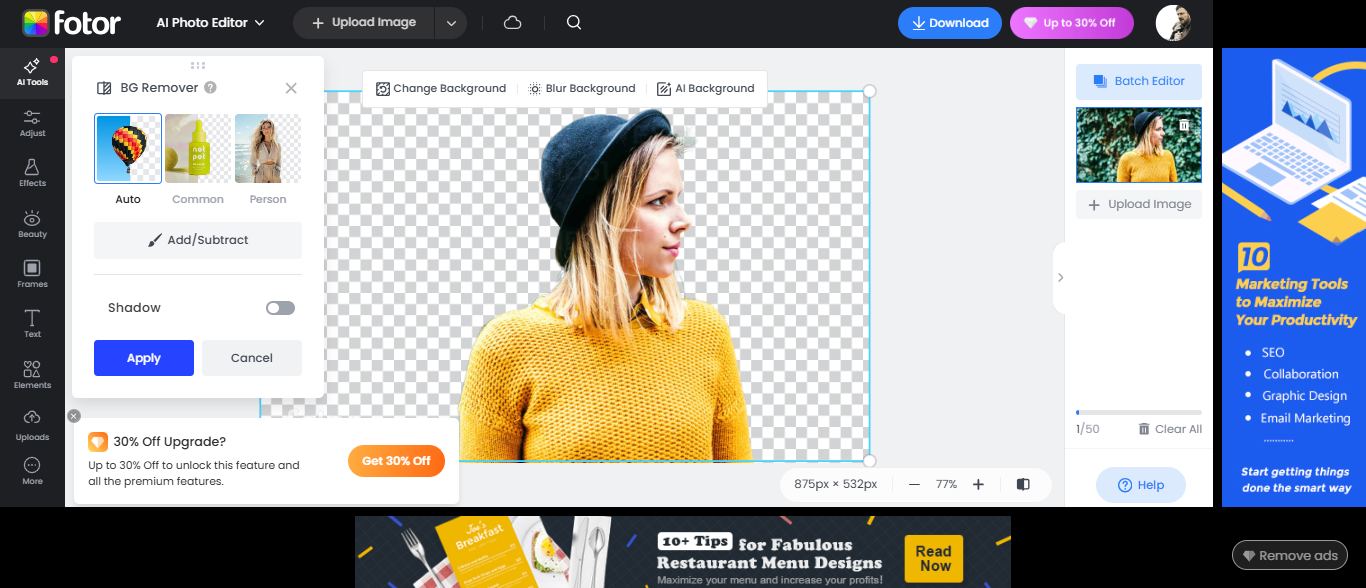Show More sidebar options
This screenshot has height=588, width=1366.
click(32, 471)
